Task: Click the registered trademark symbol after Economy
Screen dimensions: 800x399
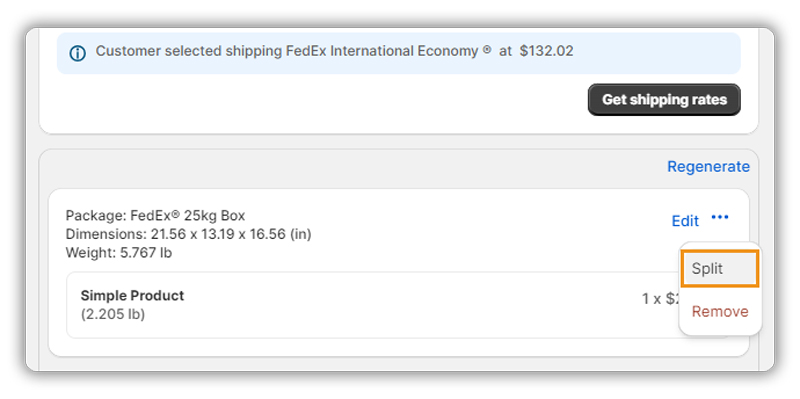Action: pyautogui.click(x=487, y=49)
